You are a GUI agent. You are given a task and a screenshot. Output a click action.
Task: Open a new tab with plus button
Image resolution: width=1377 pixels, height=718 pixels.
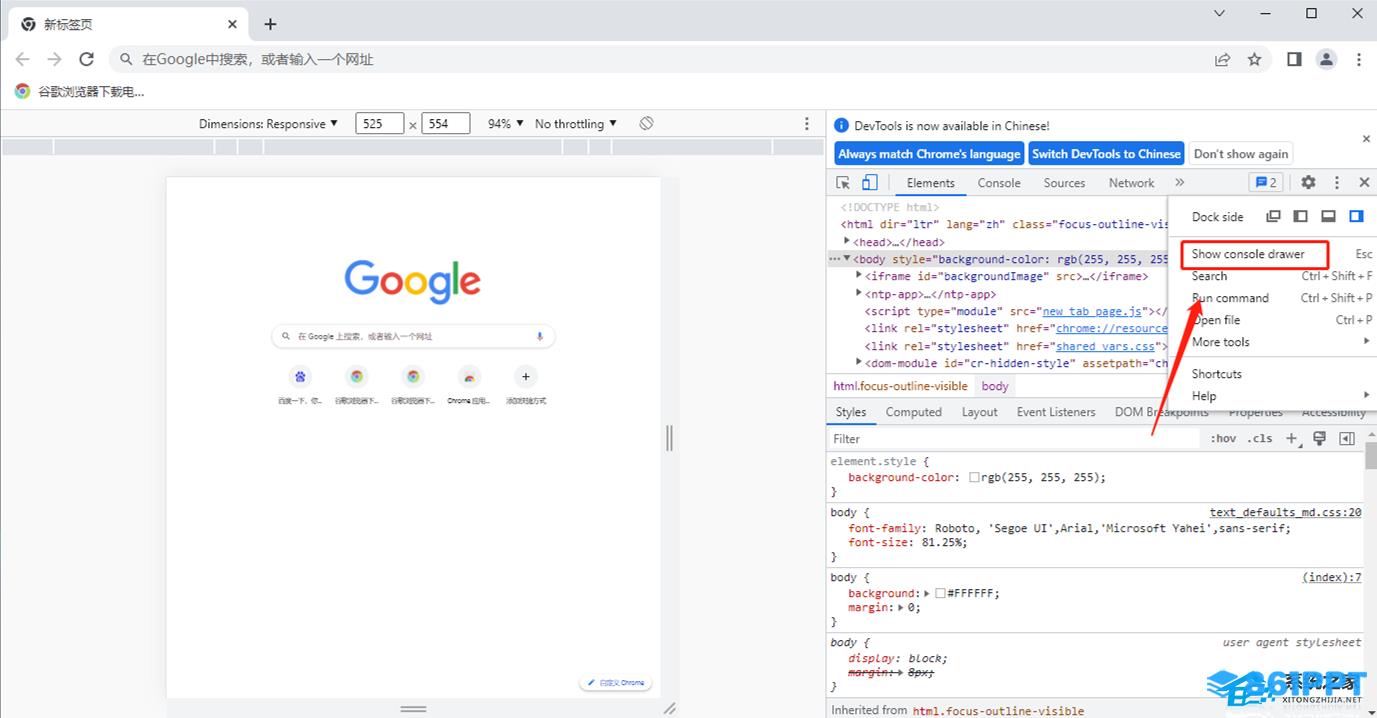(x=270, y=24)
